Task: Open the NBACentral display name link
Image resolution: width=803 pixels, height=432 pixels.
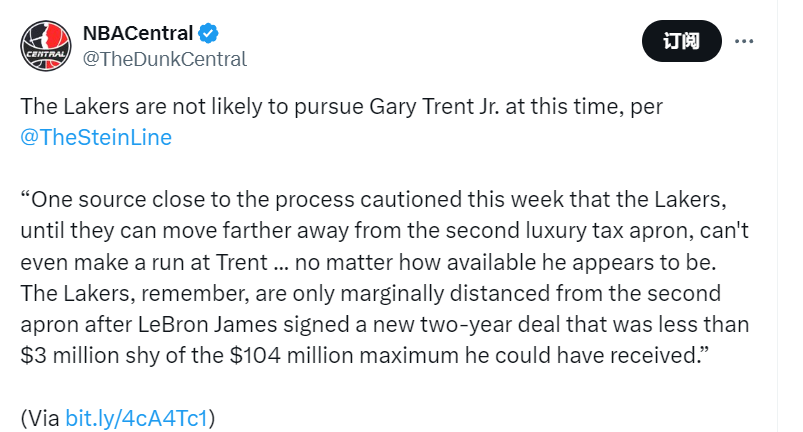Action: pyautogui.click(x=138, y=33)
